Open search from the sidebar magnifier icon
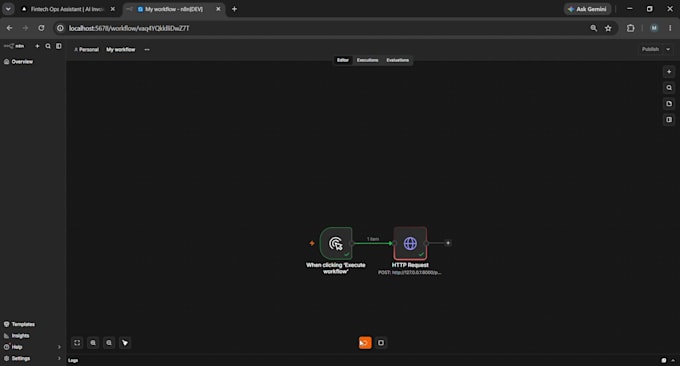The image size is (680, 366). [48, 46]
